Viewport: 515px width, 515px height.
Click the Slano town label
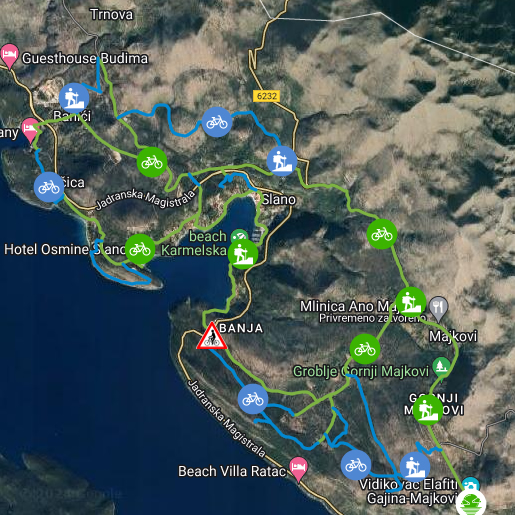(279, 200)
